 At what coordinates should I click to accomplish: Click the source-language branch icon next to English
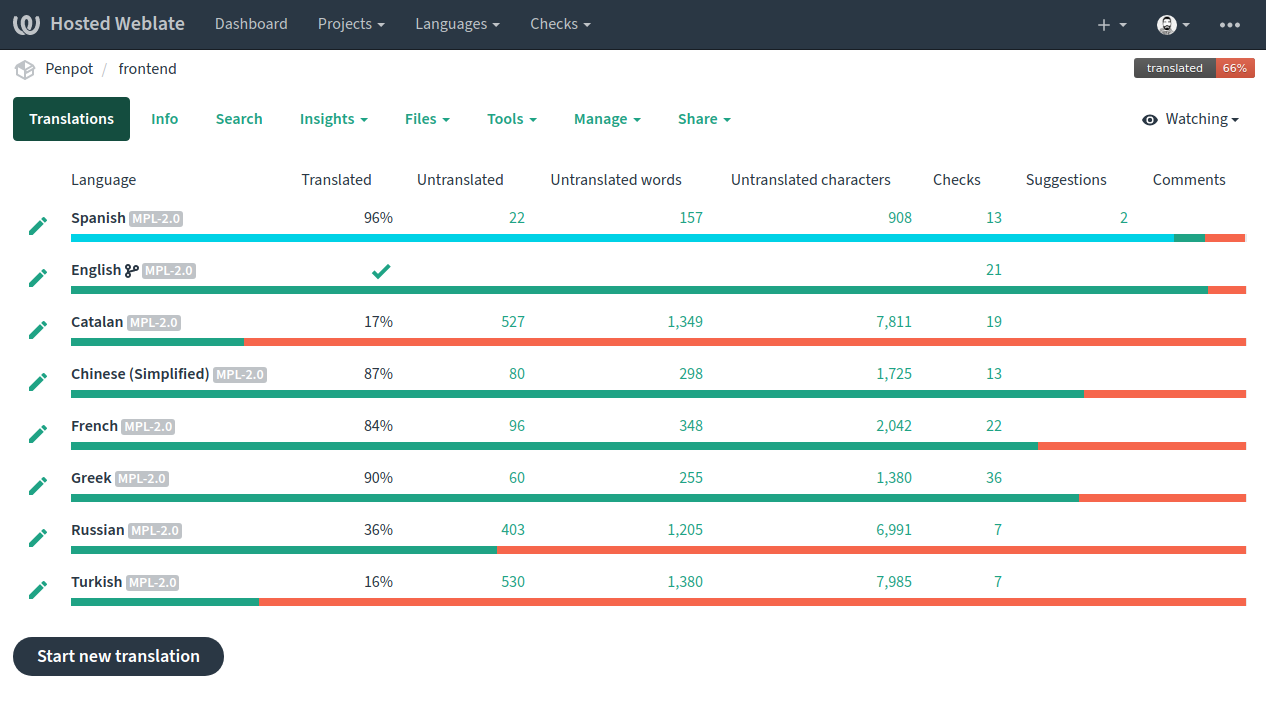[132, 270]
